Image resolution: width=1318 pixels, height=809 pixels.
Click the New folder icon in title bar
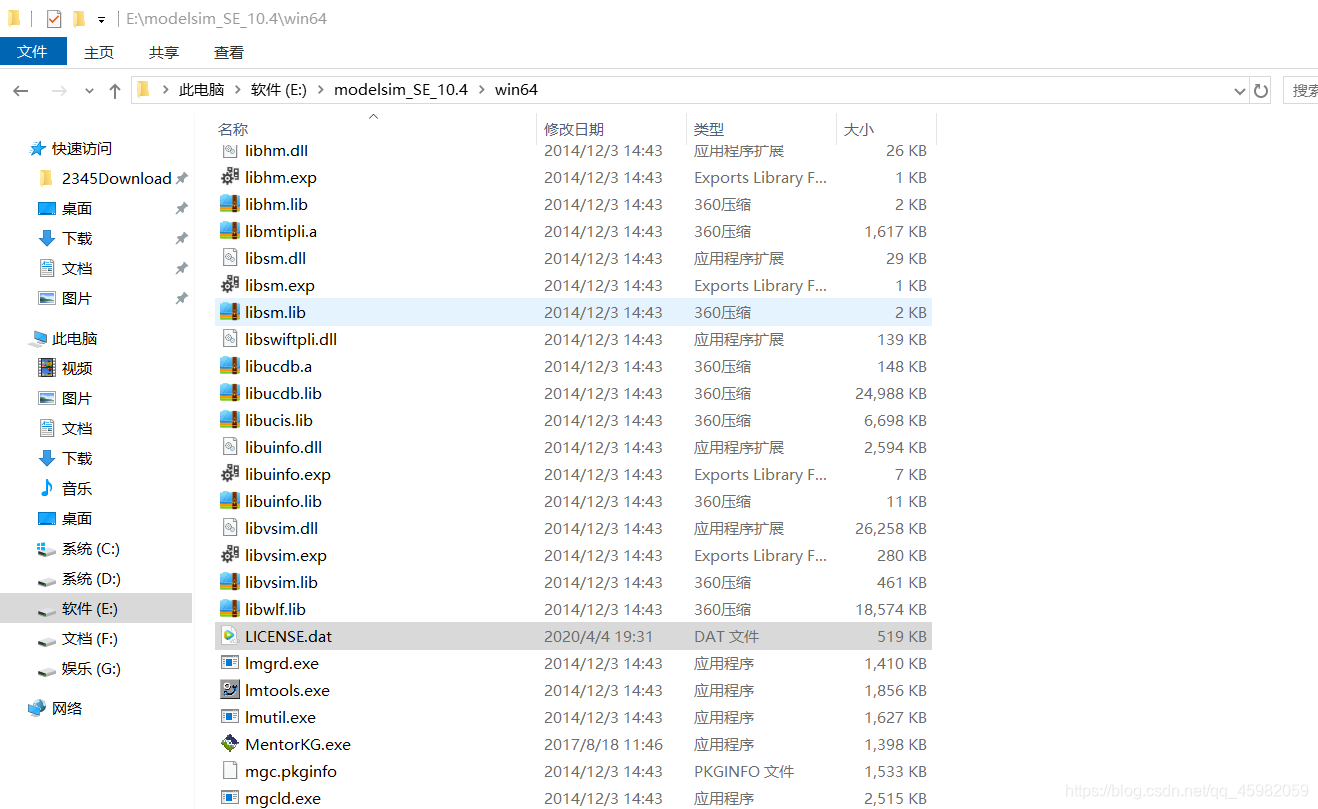click(x=79, y=19)
